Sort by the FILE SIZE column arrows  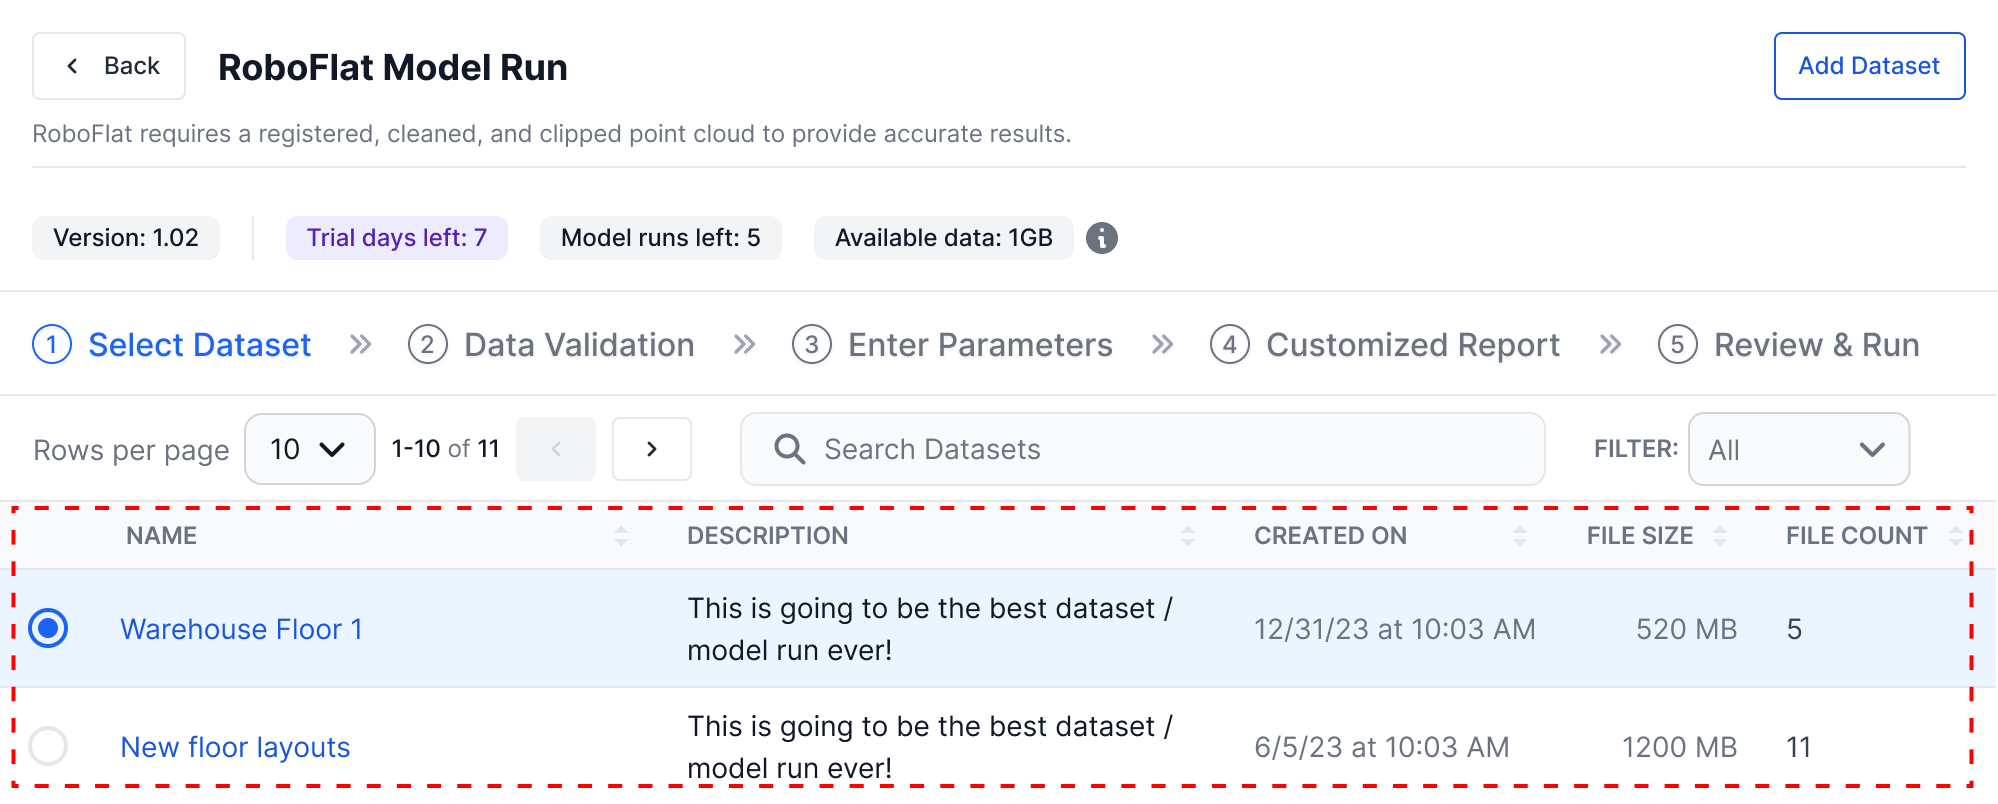pyautogui.click(x=1720, y=536)
